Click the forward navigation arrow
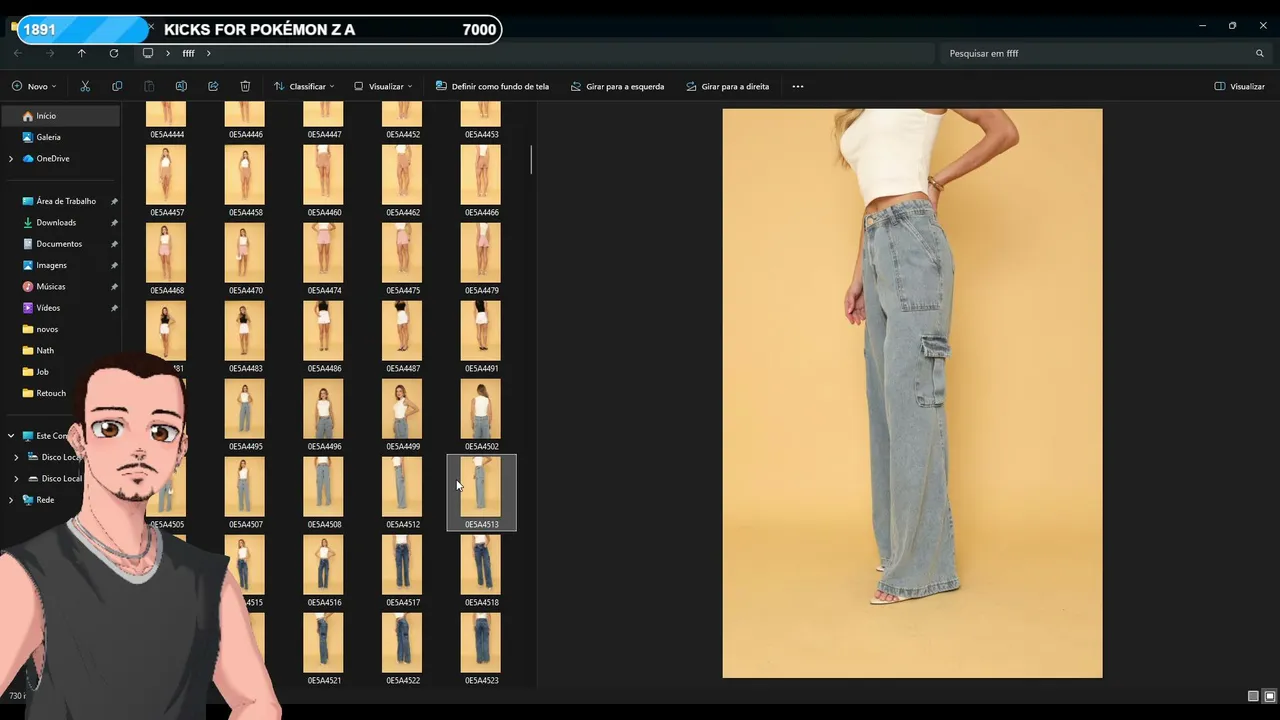This screenshot has width=1280, height=720. [50, 53]
